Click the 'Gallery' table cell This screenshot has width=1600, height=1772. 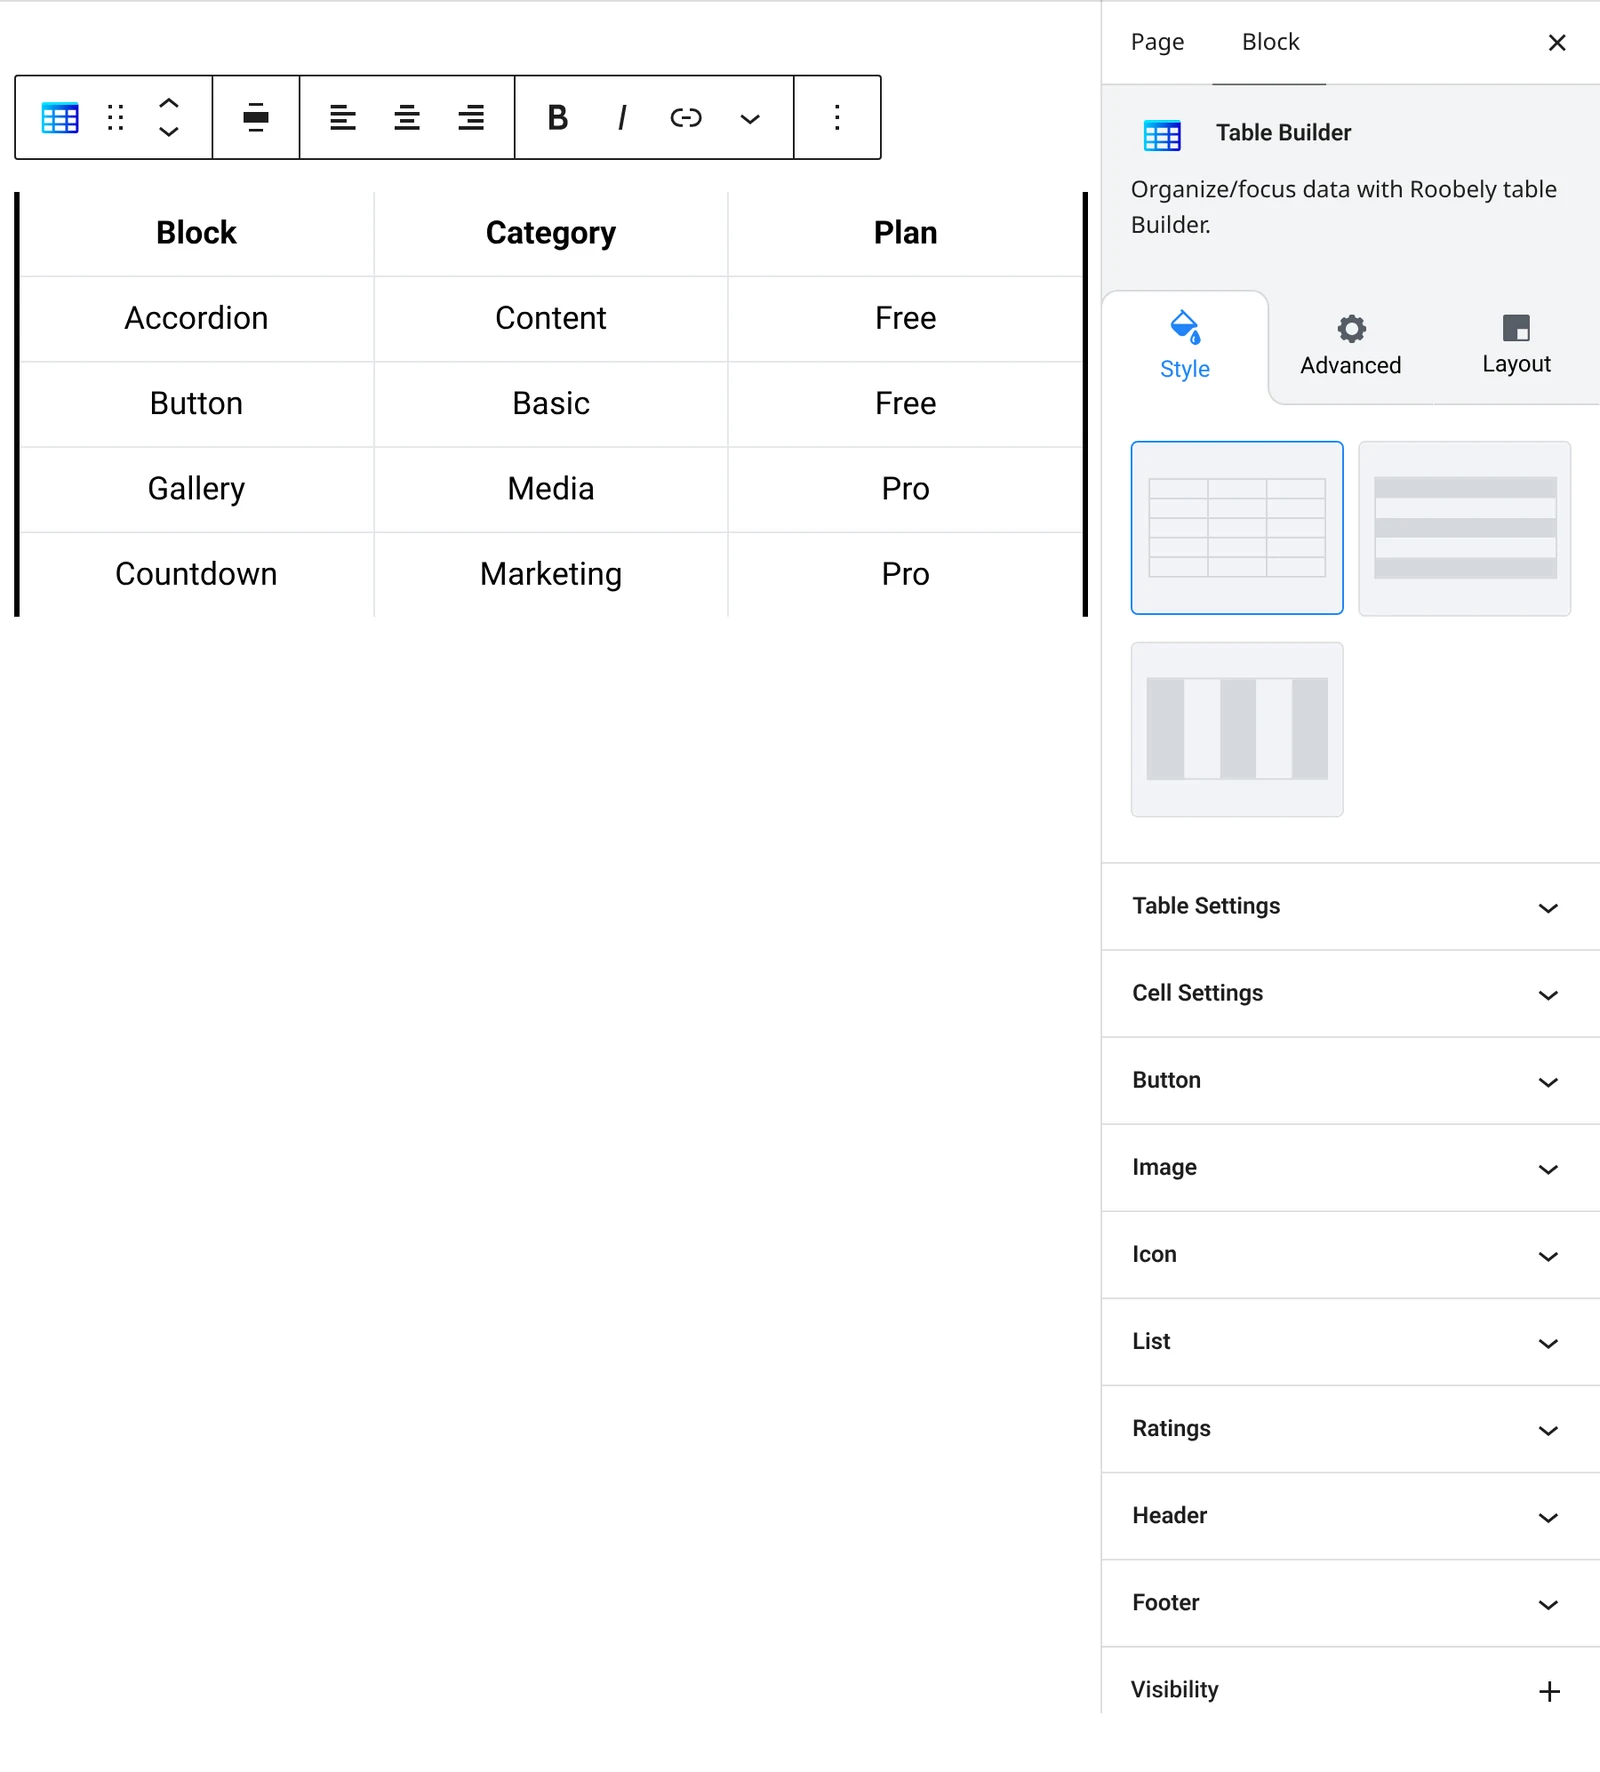(x=197, y=490)
